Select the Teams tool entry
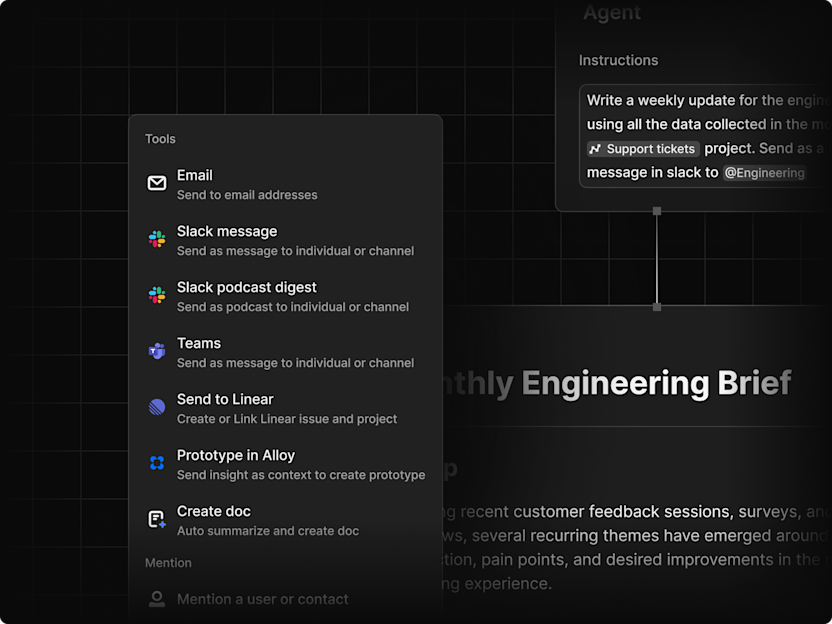832x624 pixels. [285, 352]
